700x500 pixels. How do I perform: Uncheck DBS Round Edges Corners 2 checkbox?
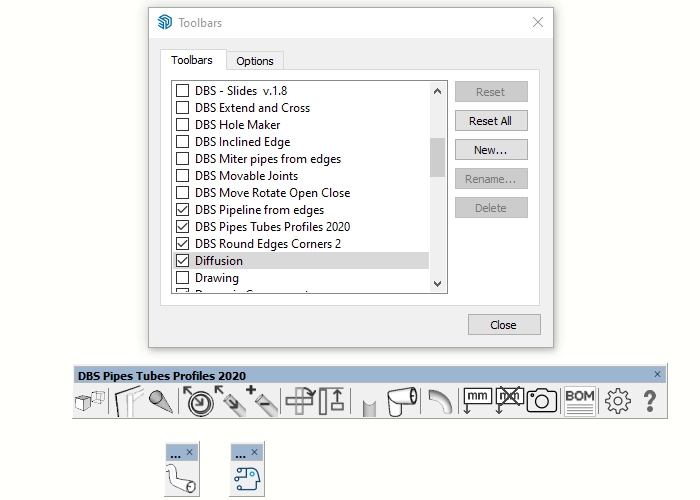[182, 243]
